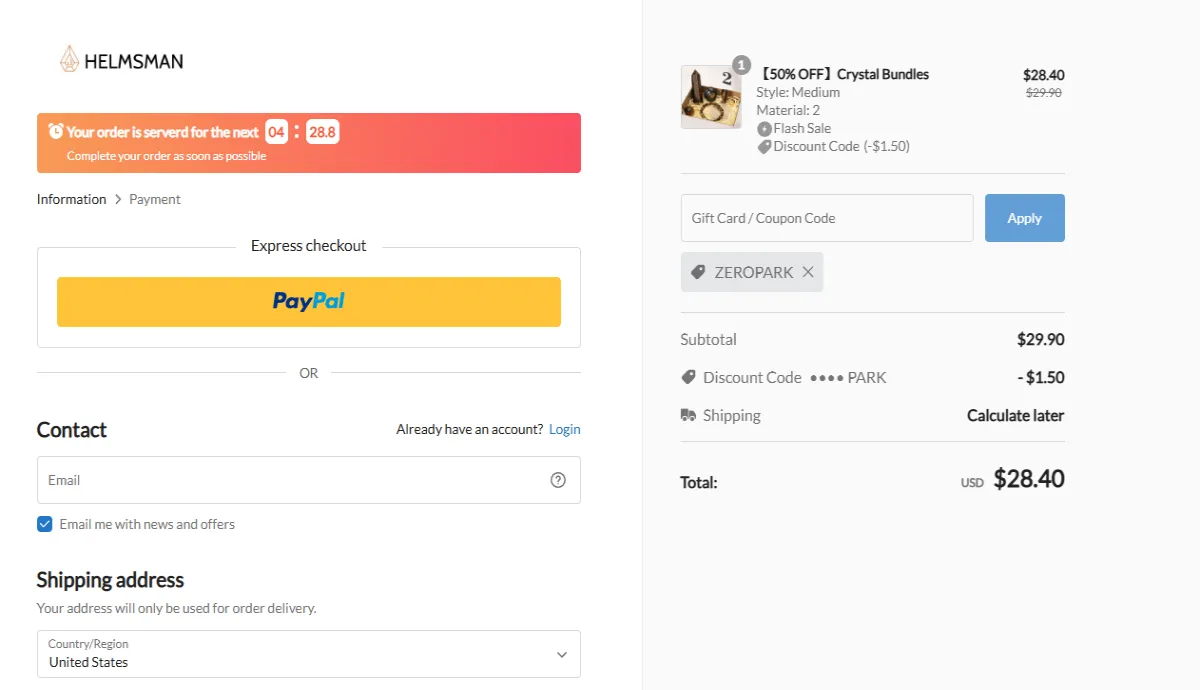Click the Gift Card / Coupon Code field
This screenshot has height=690, width=1200.
826,217
